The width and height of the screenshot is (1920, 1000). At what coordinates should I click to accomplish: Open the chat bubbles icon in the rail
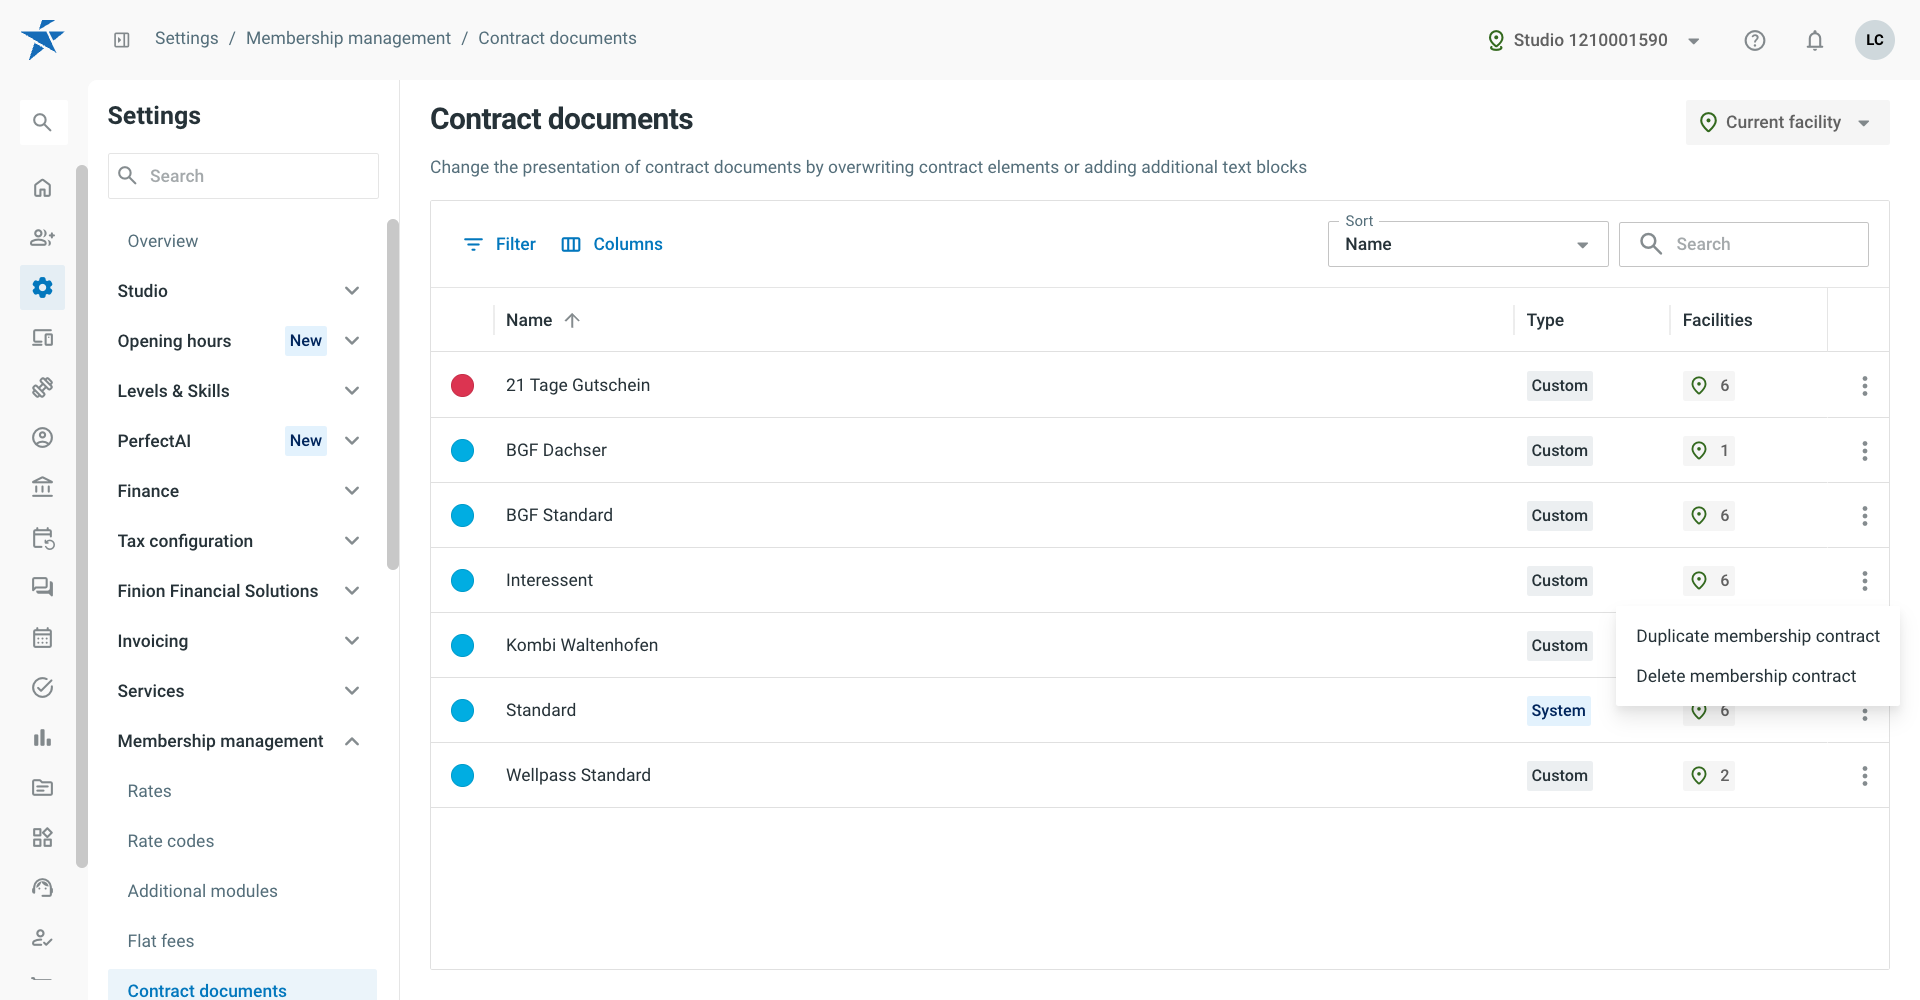pyautogui.click(x=42, y=588)
